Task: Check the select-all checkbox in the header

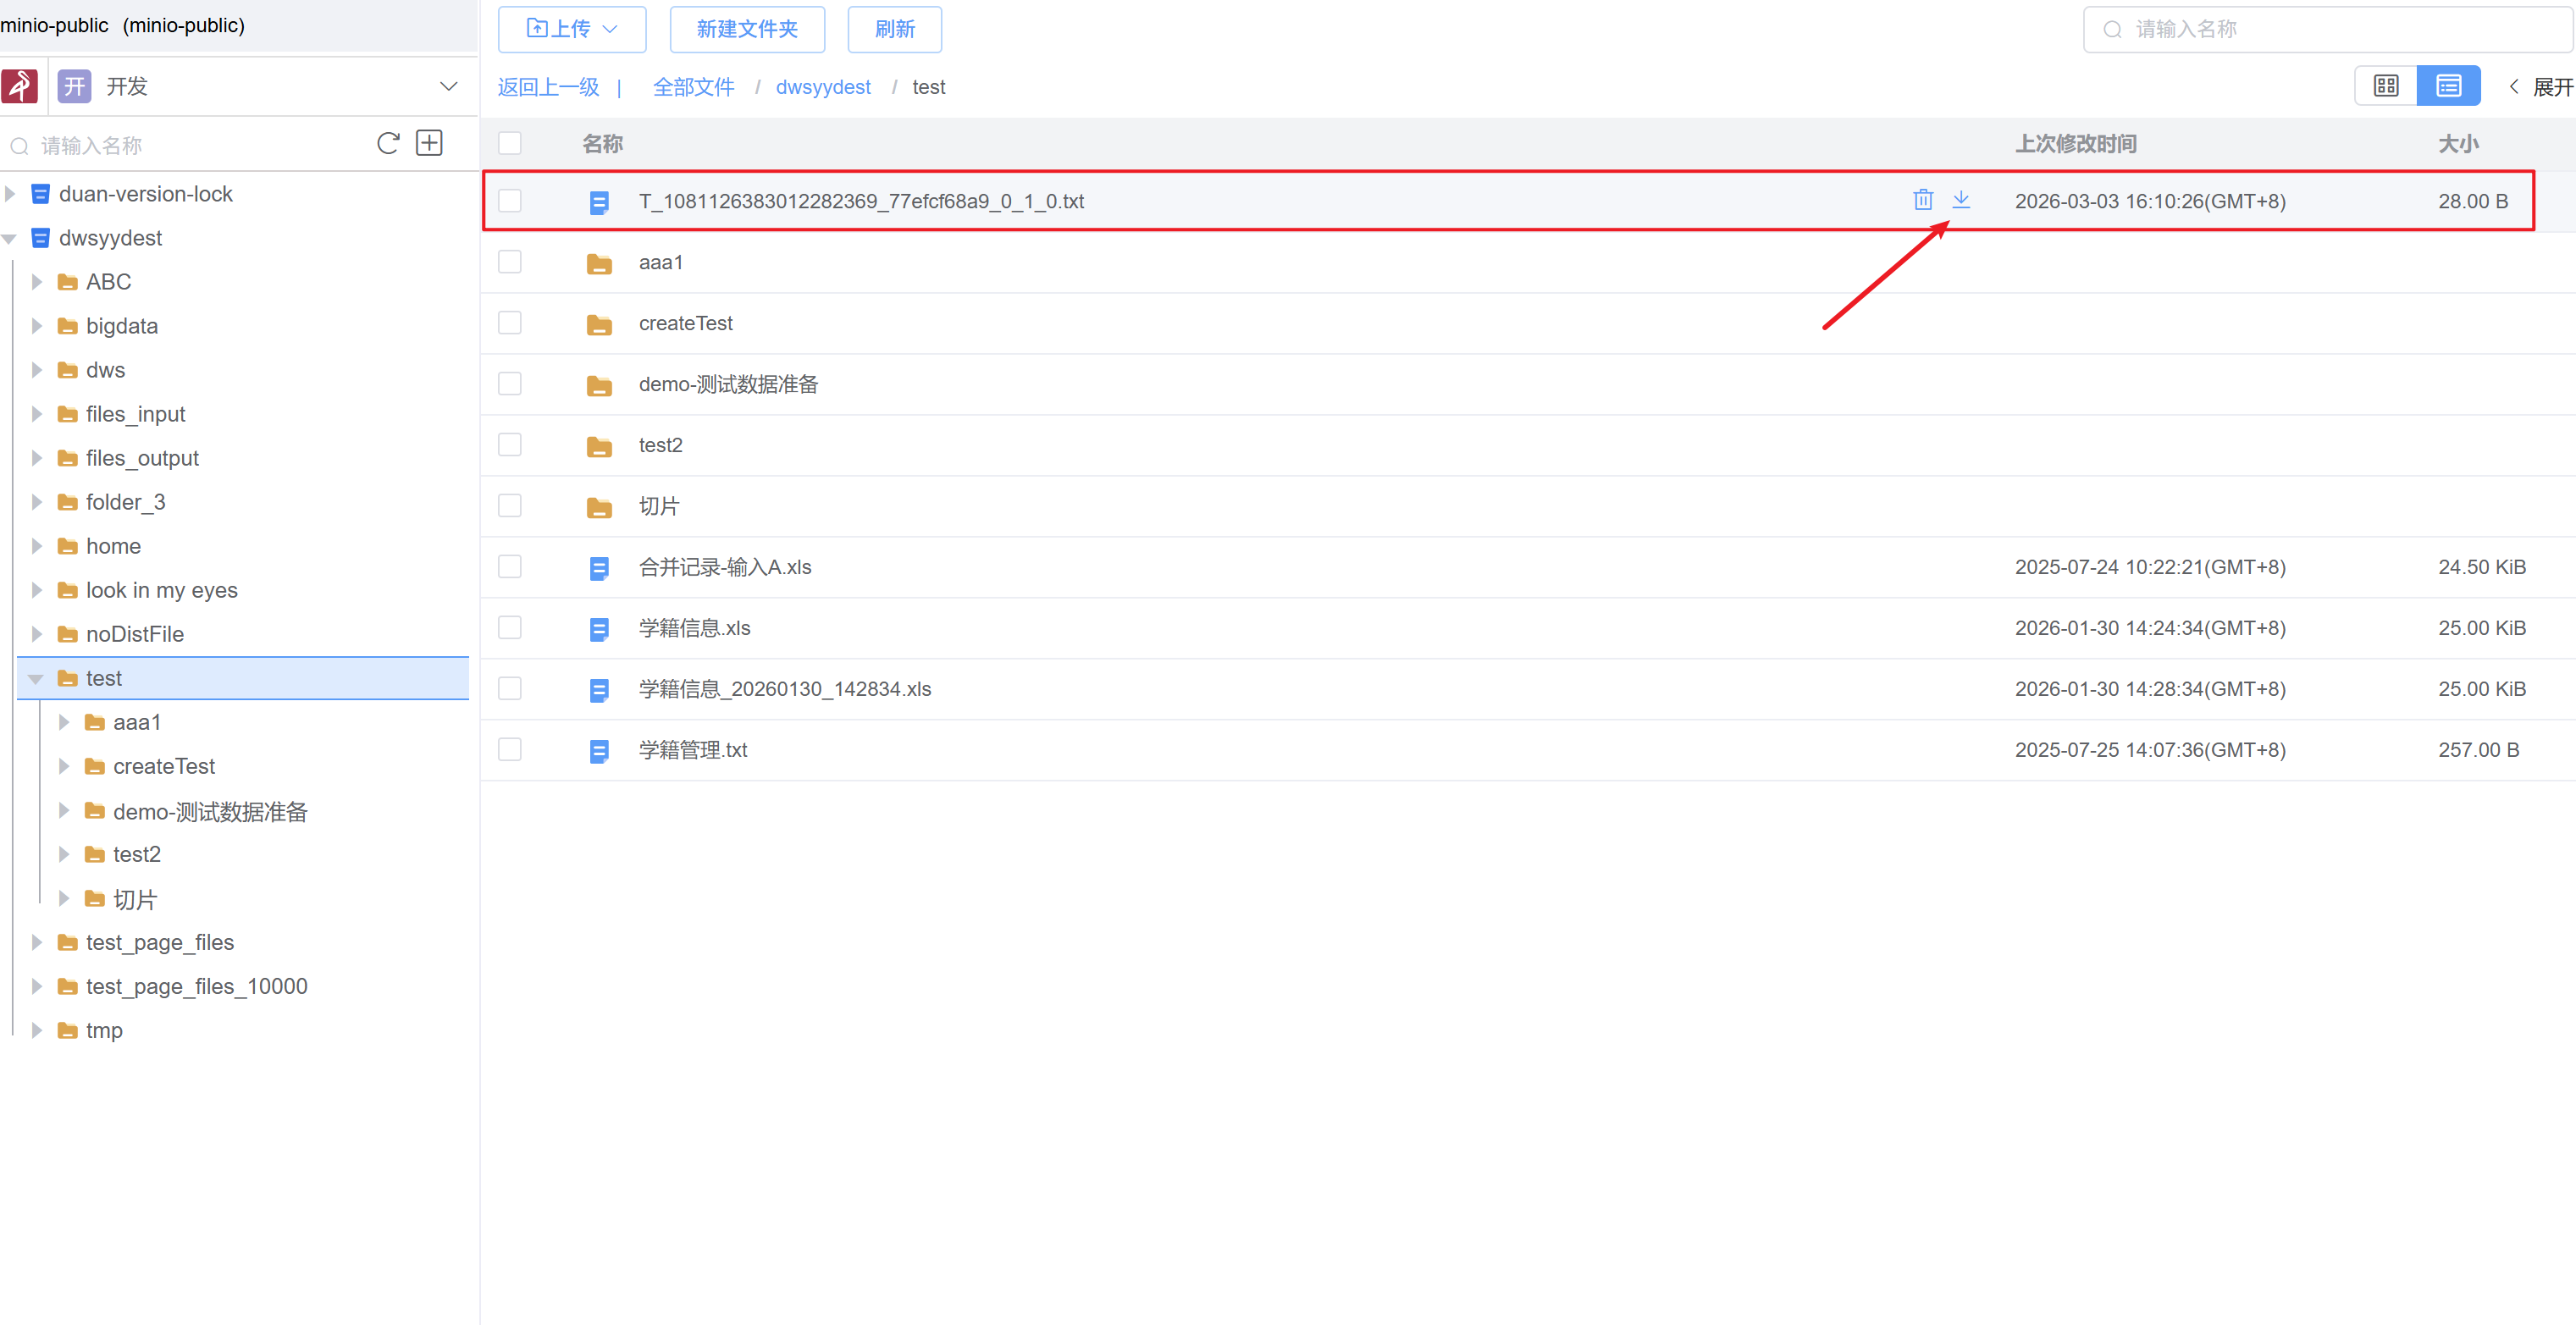Action: 510,144
